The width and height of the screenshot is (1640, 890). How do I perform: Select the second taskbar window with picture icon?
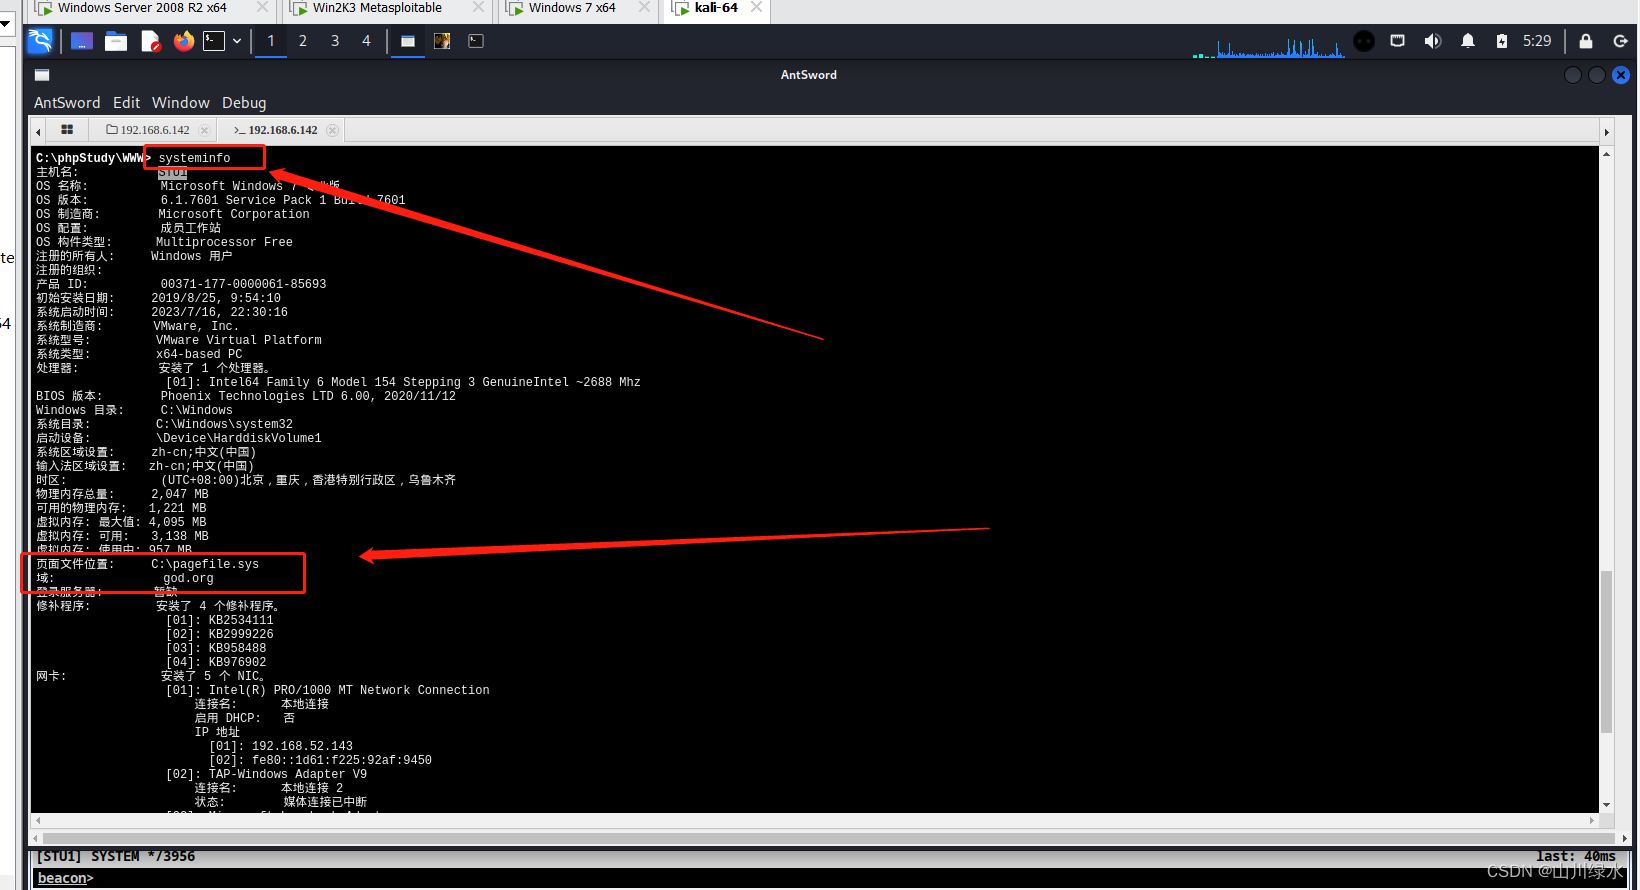tap(442, 41)
